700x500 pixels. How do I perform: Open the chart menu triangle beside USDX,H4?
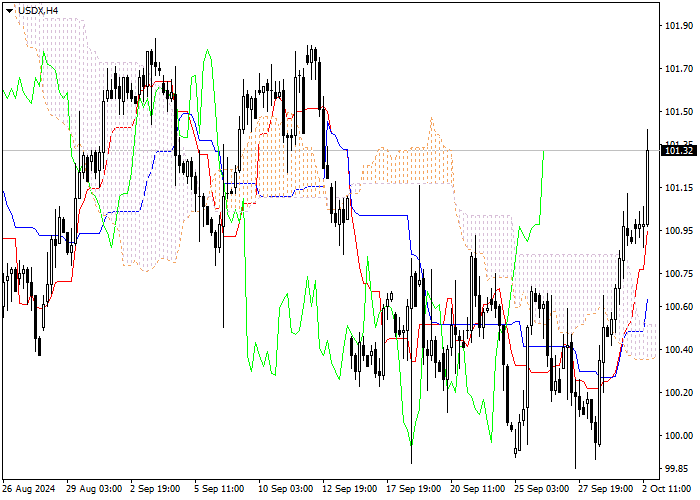(9, 11)
